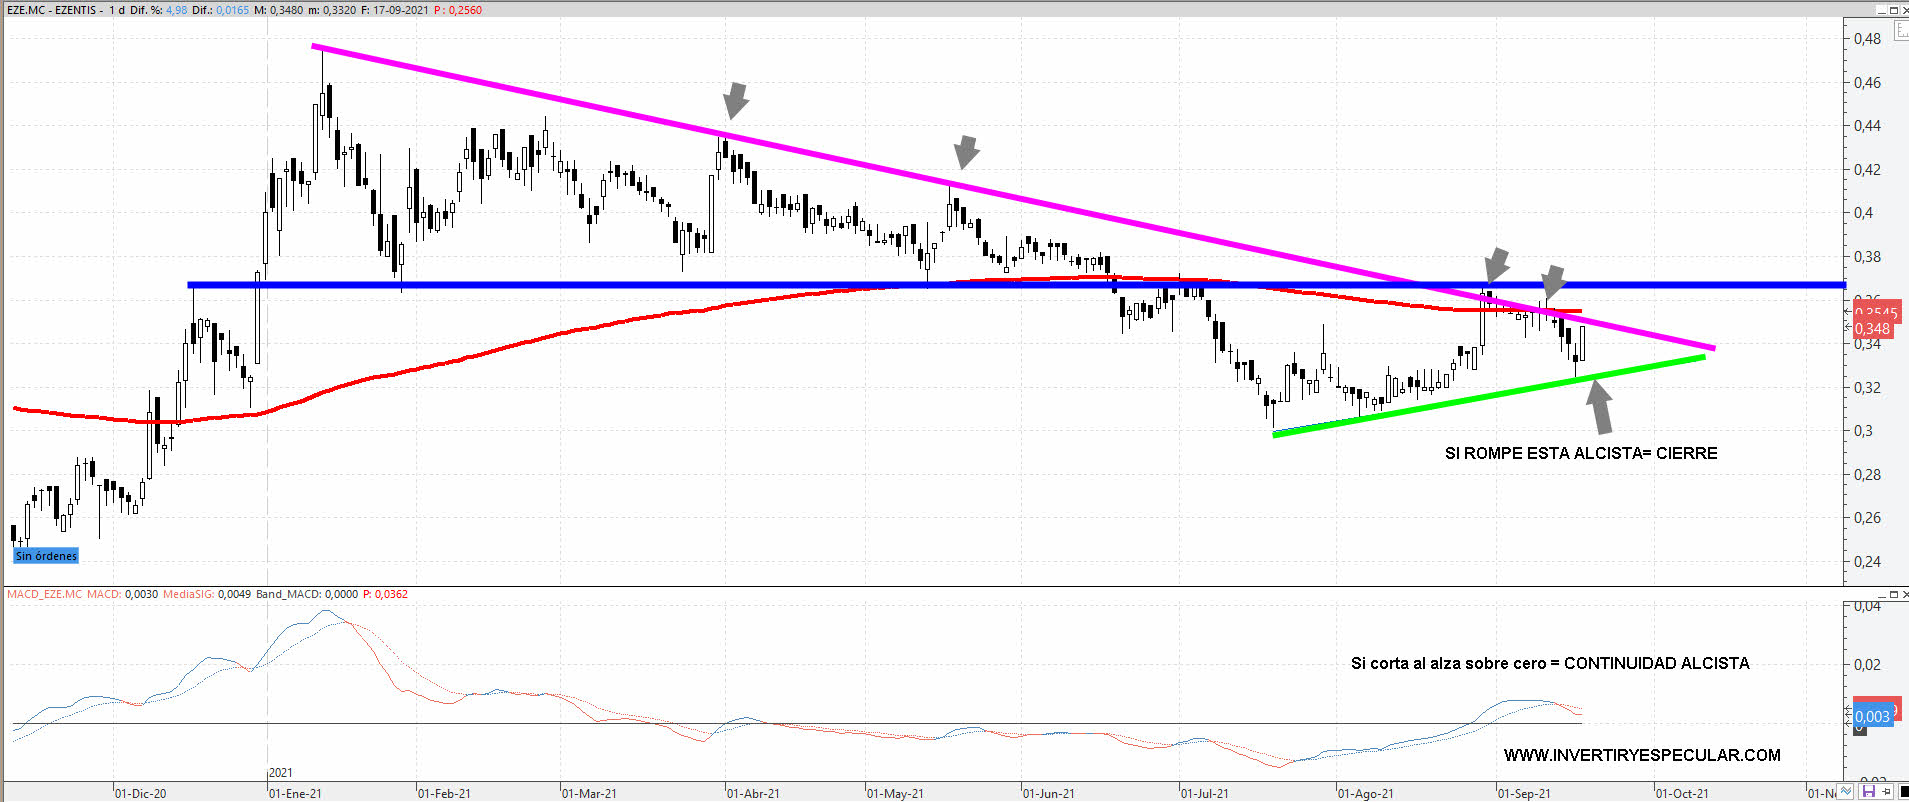Click the red 0,348 price label

point(1872,329)
